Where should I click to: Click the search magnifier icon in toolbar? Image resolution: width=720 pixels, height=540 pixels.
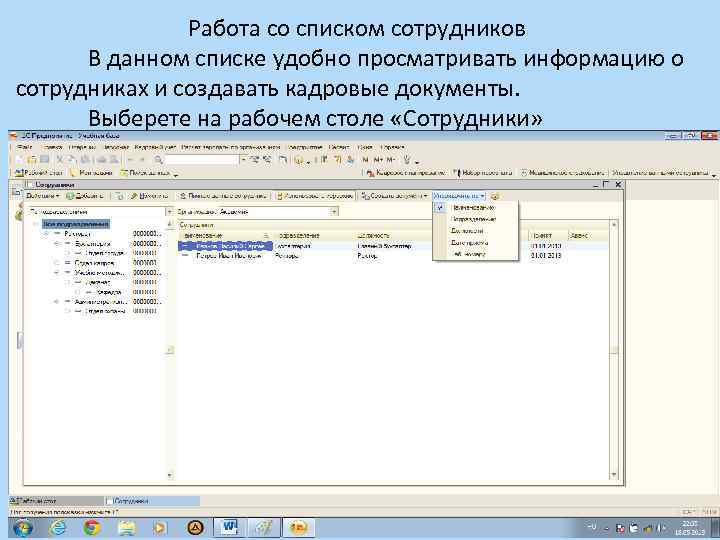pyautogui.click(x=158, y=160)
